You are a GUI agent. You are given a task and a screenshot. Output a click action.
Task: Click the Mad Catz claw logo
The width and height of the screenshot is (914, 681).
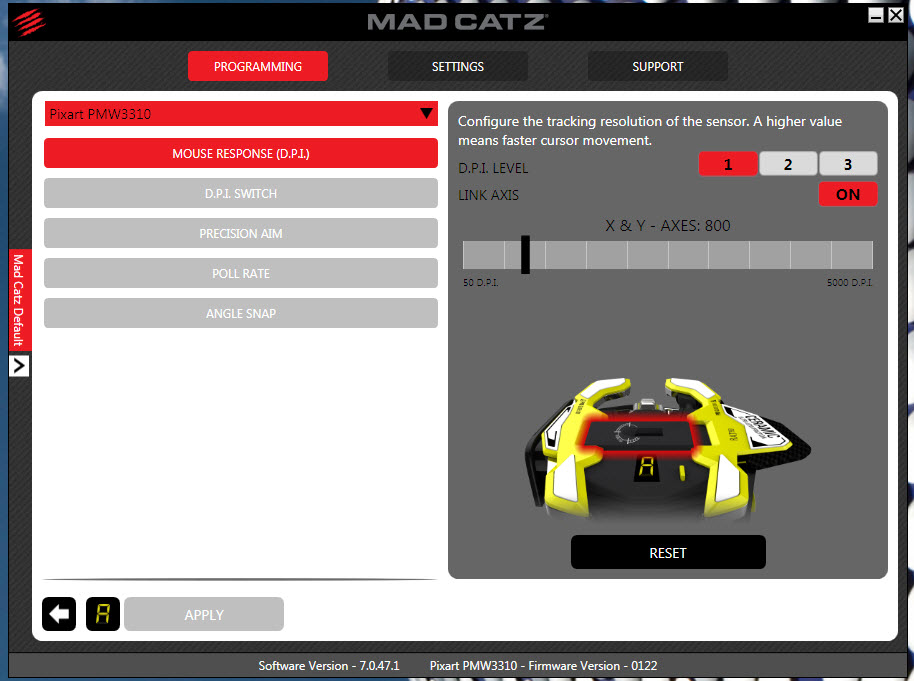(x=28, y=22)
